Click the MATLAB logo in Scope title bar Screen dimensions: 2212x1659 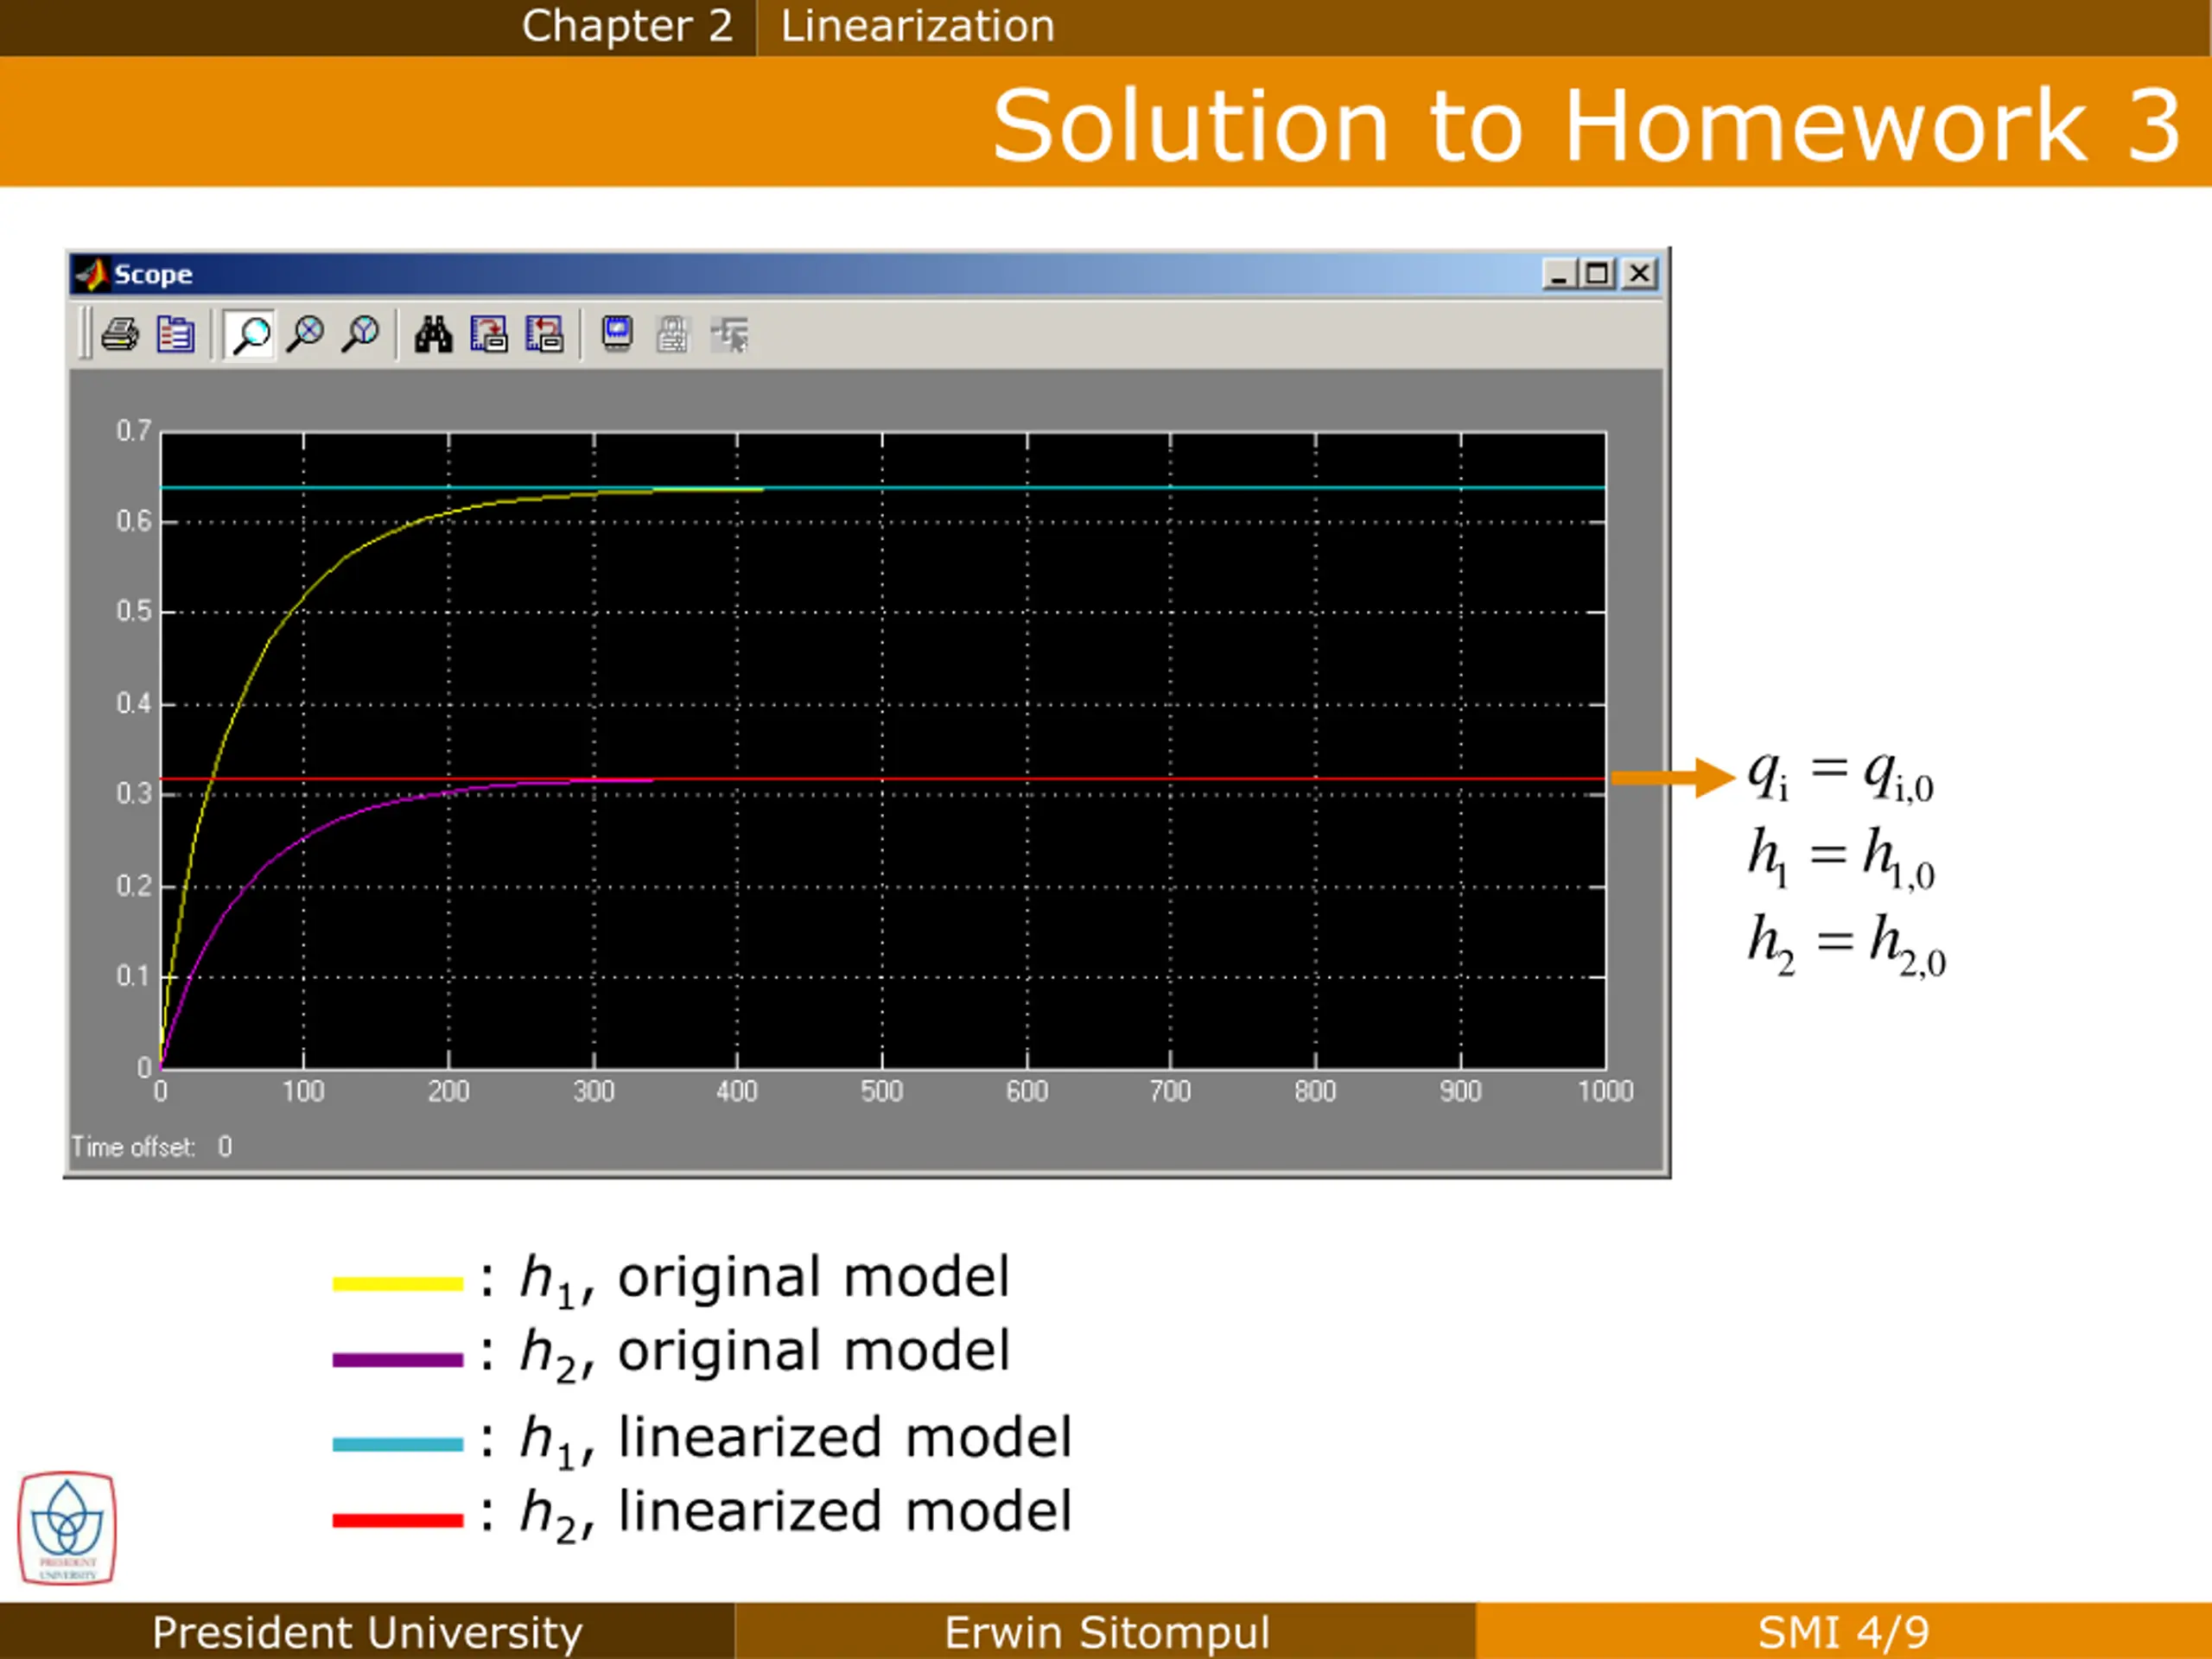92,274
